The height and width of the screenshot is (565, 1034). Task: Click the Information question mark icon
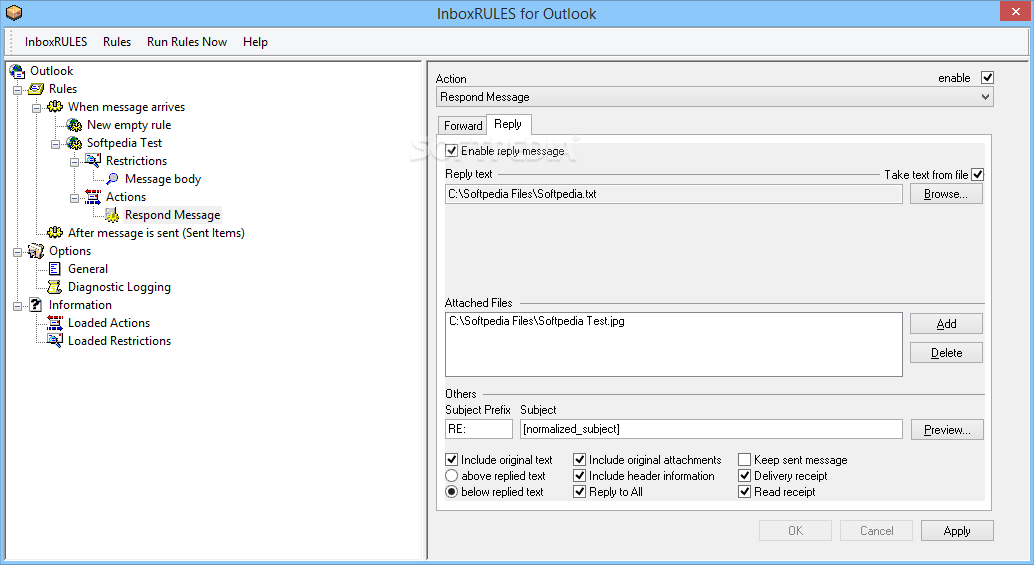pos(36,305)
